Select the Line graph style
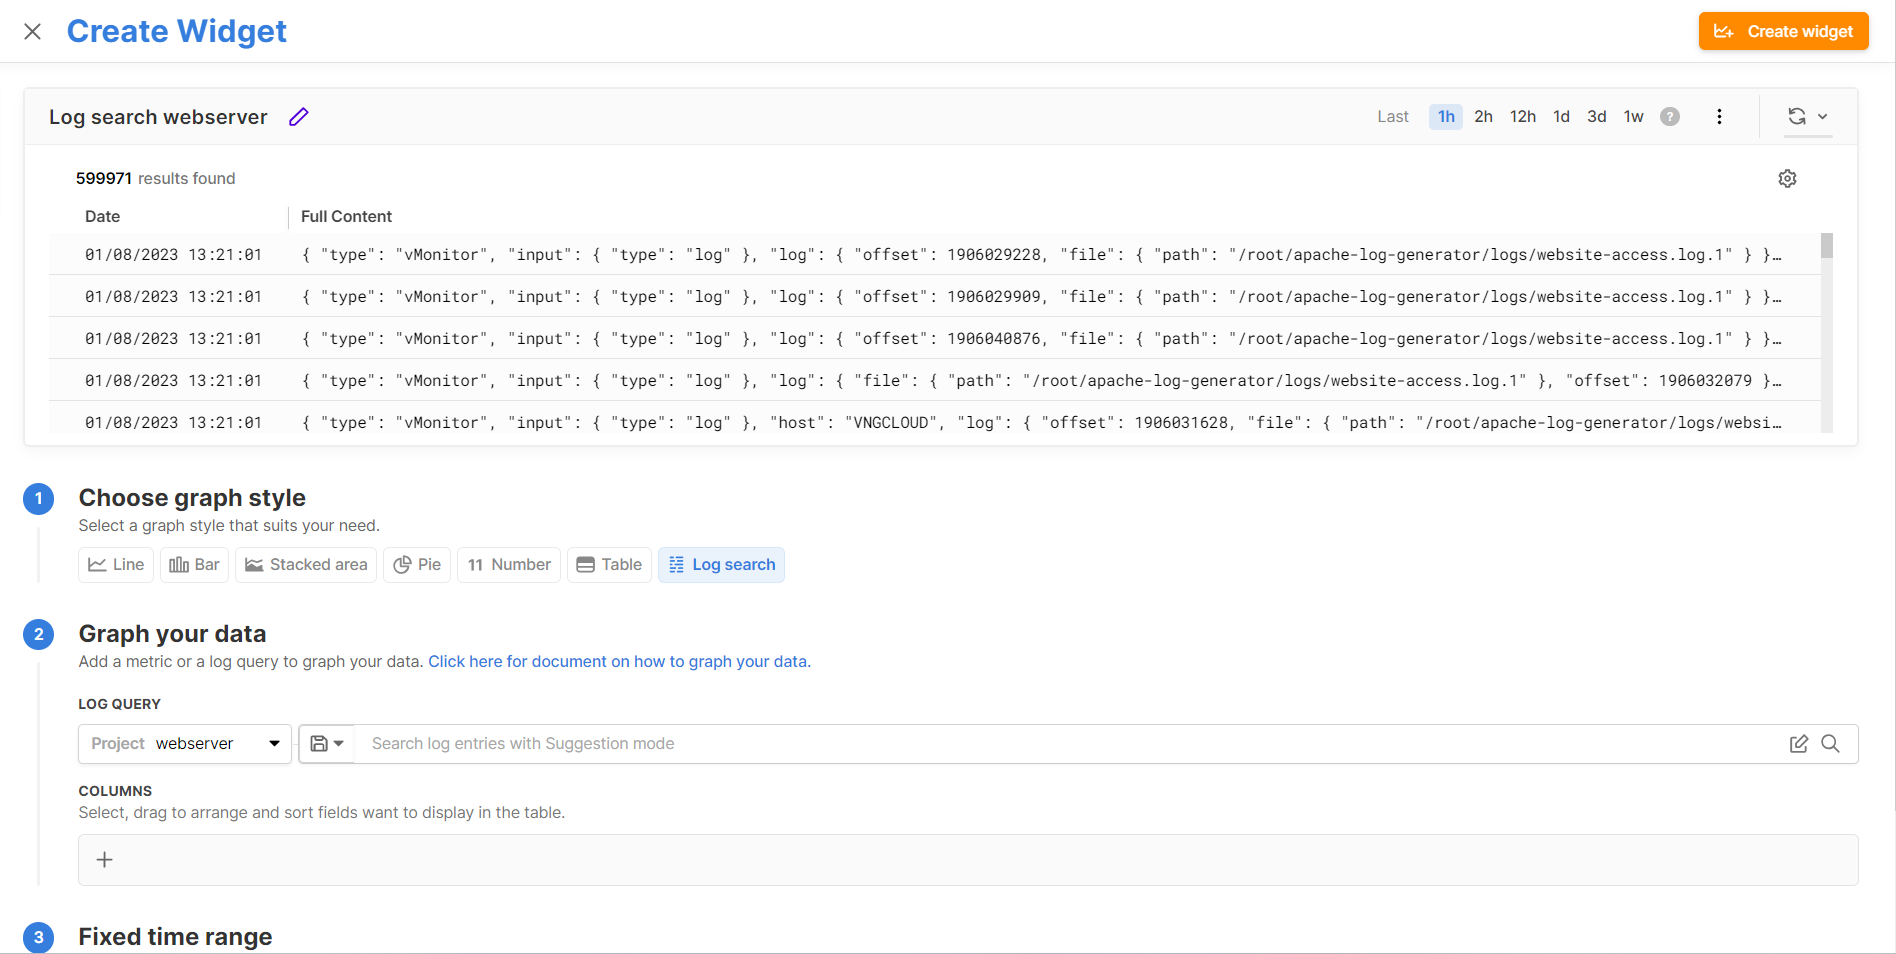Image resolution: width=1896 pixels, height=954 pixels. [116, 565]
